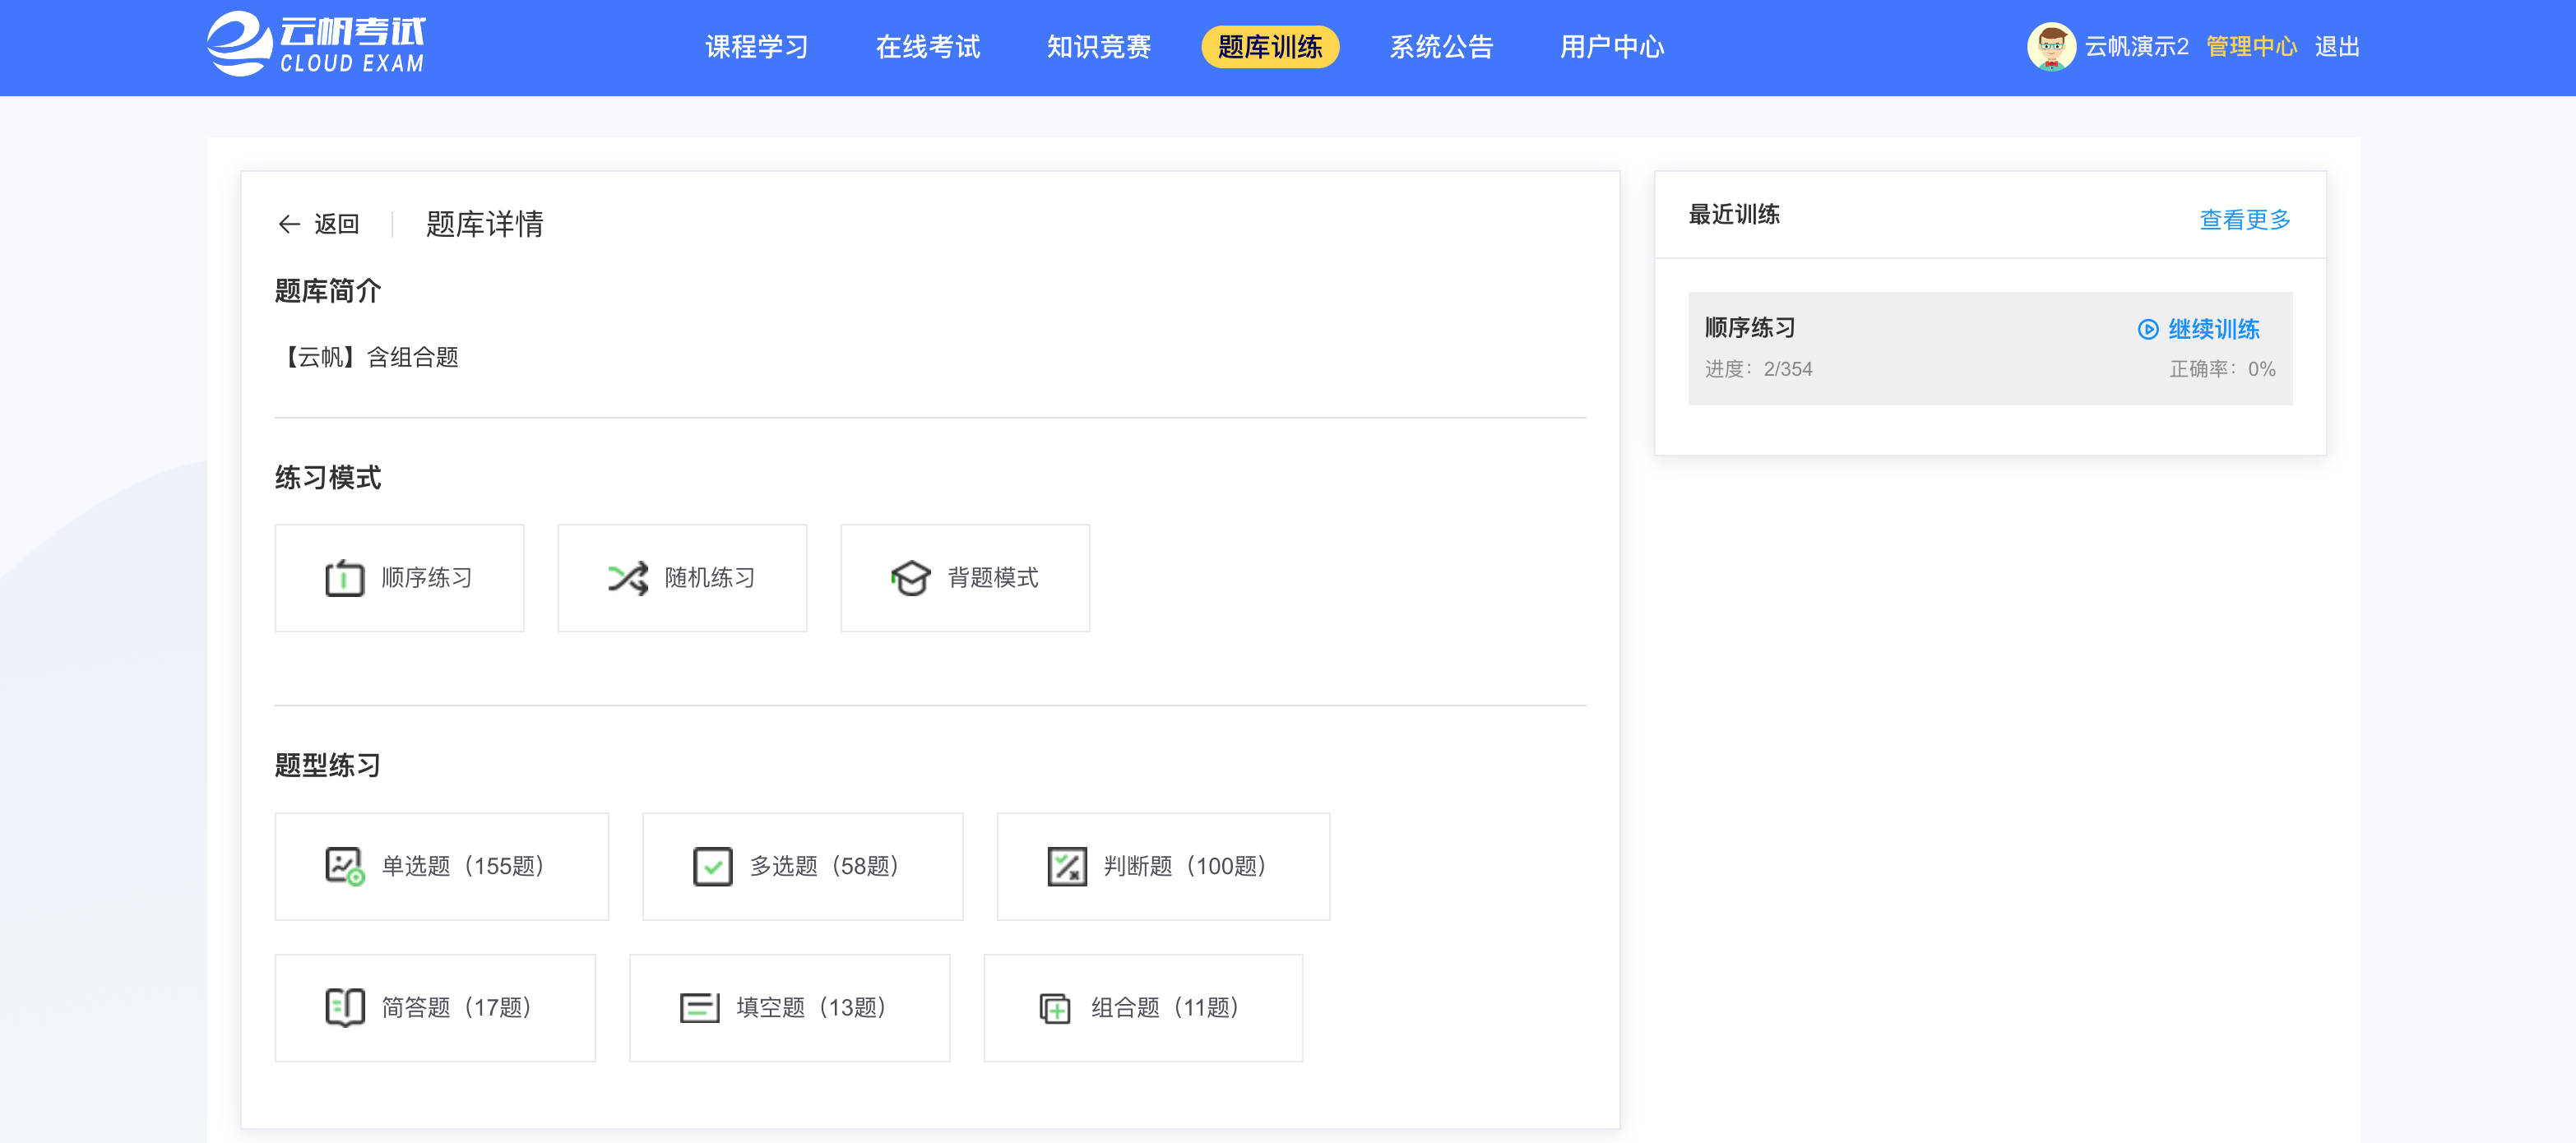
Task: Click the 题库详情 page title
Action: point(485,224)
